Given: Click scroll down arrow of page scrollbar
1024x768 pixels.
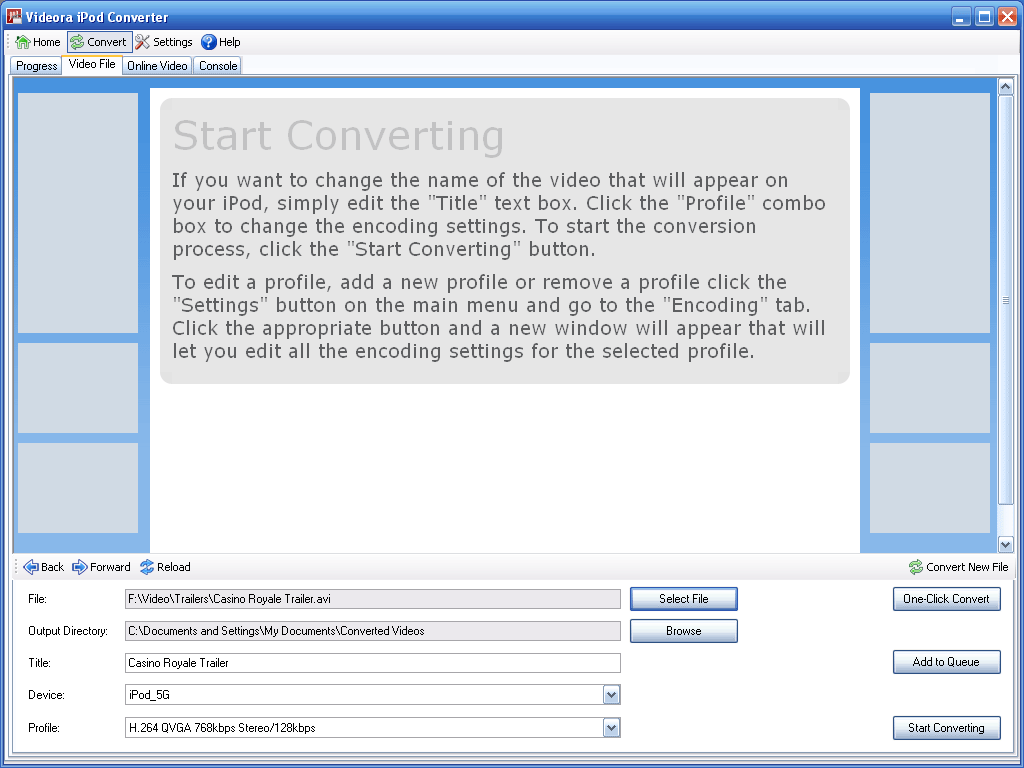Looking at the screenshot, I should tap(1006, 544).
